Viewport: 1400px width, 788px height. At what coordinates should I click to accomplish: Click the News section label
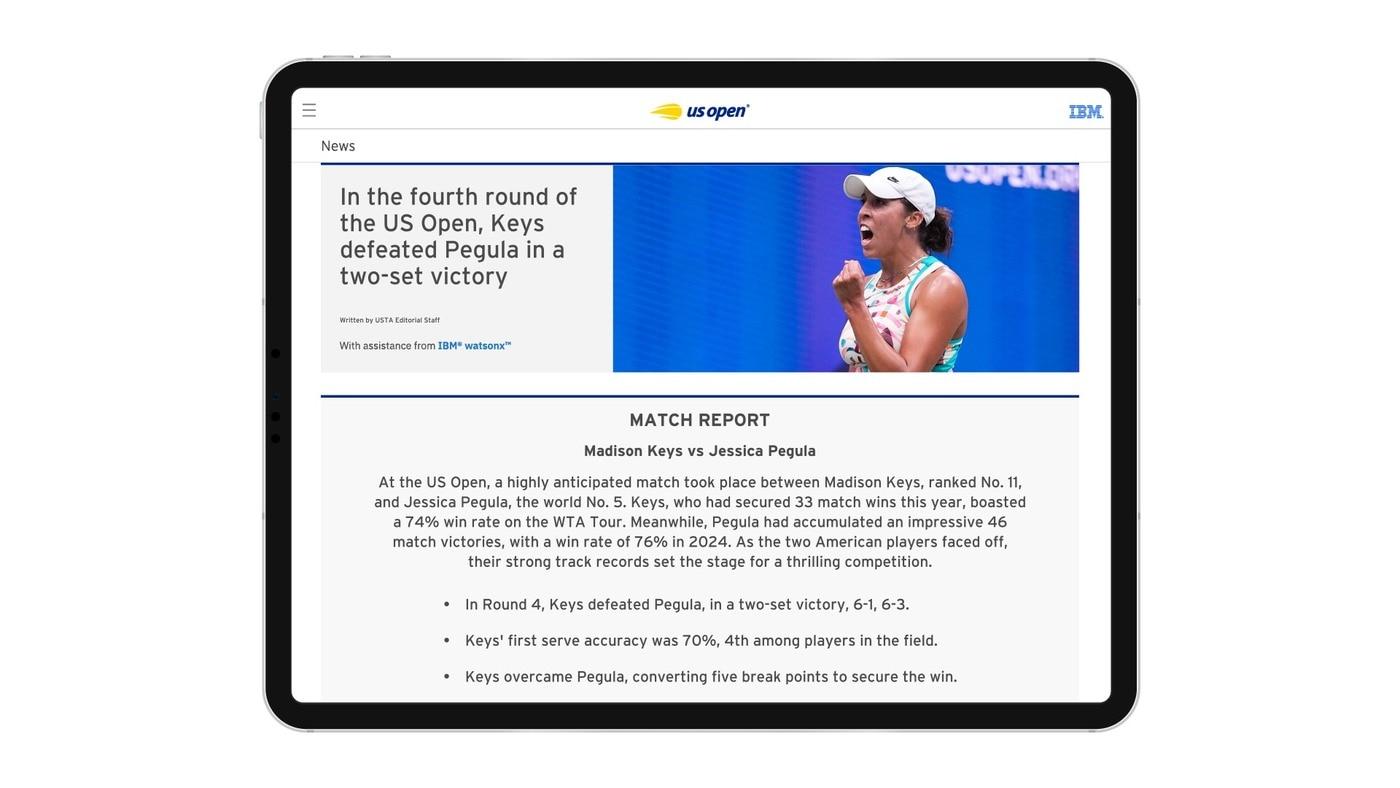tap(338, 146)
